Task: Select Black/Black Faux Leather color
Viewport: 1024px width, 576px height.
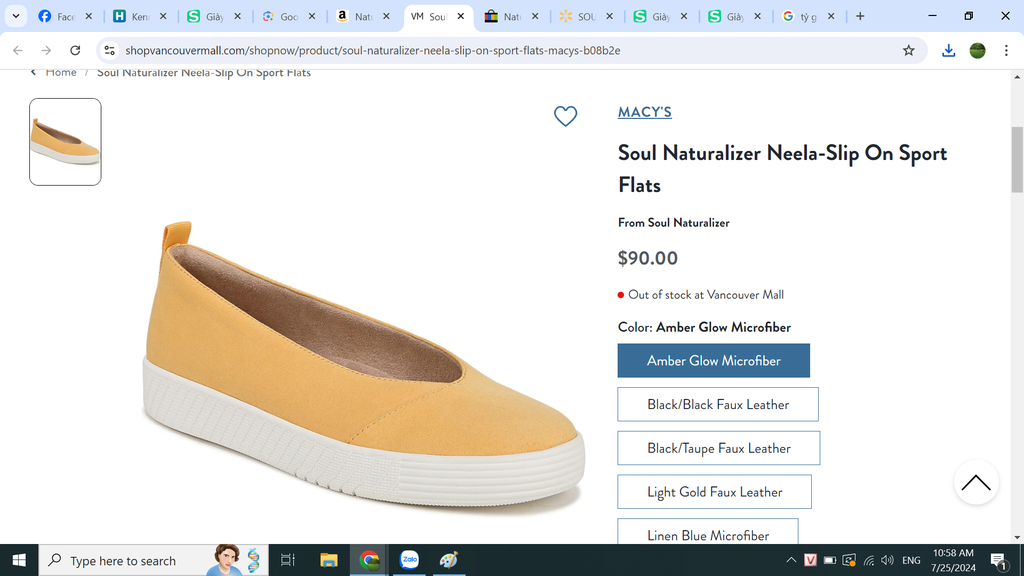Action: point(718,404)
